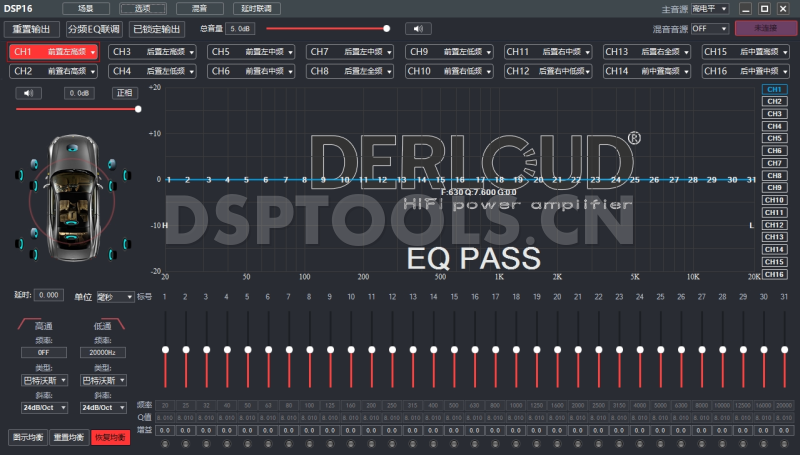Open the low-pass slope dropdown 24dB/Oct
This screenshot has height=455, width=800.
click(x=103, y=408)
